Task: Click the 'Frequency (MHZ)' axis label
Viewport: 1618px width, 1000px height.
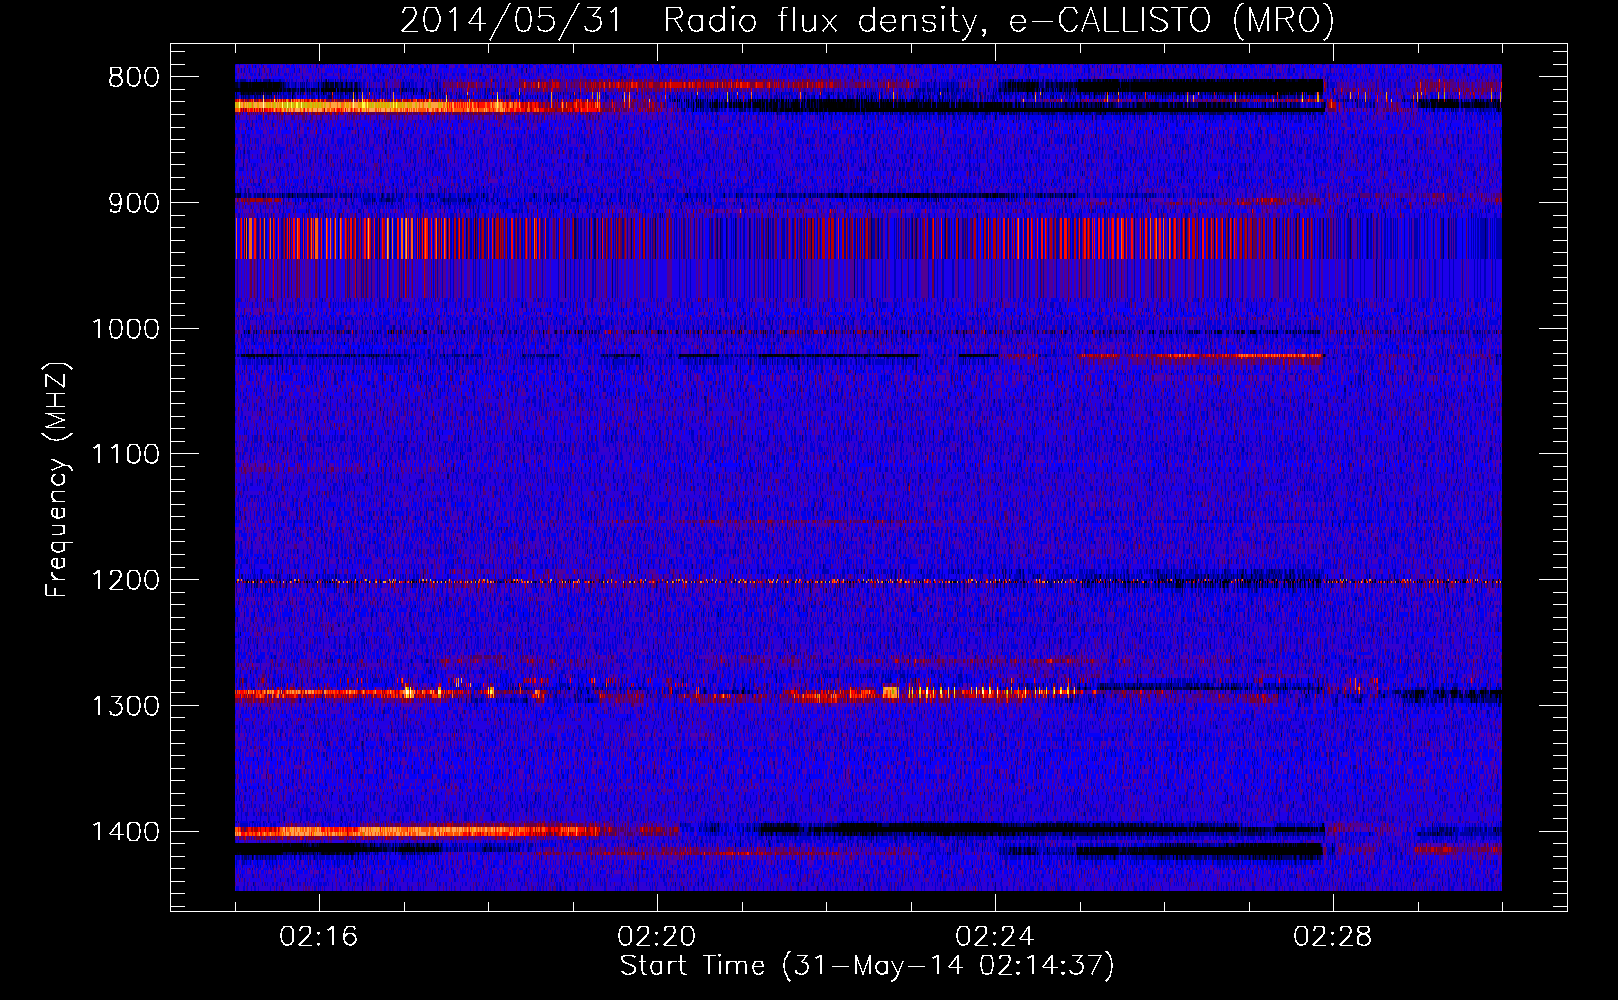Action: (x=57, y=480)
